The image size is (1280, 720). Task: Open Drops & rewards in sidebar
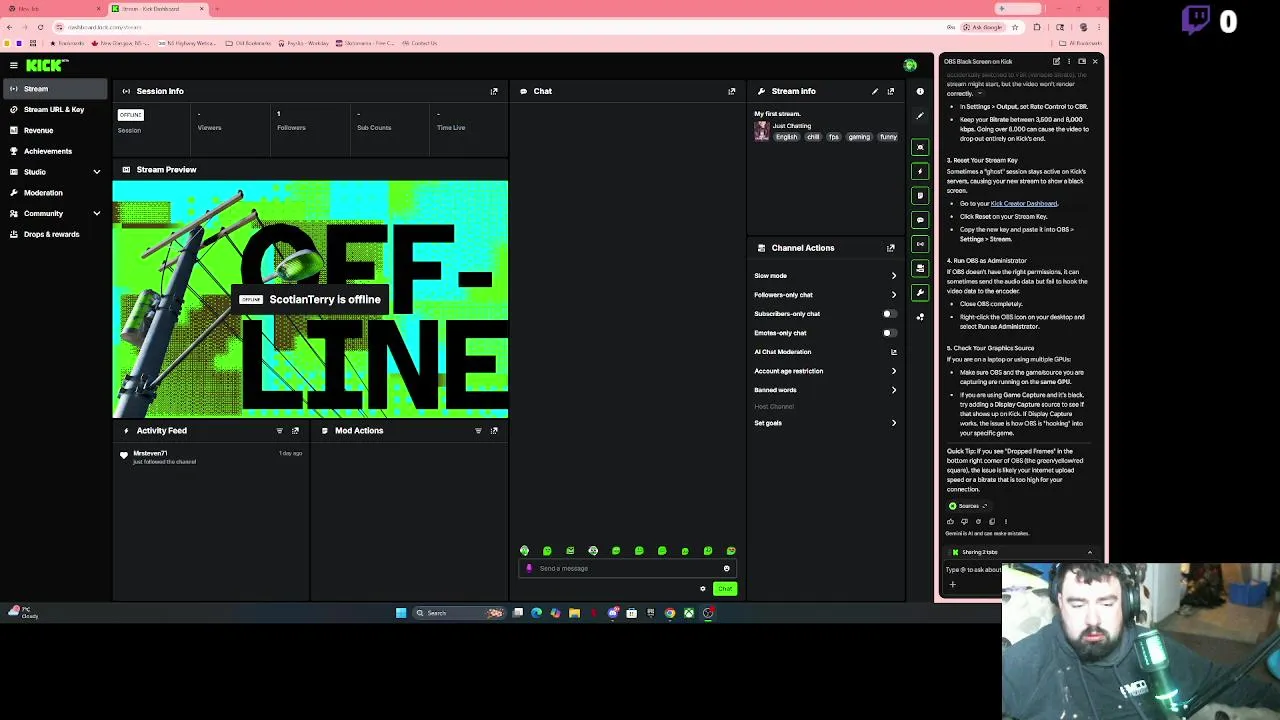tap(54, 234)
